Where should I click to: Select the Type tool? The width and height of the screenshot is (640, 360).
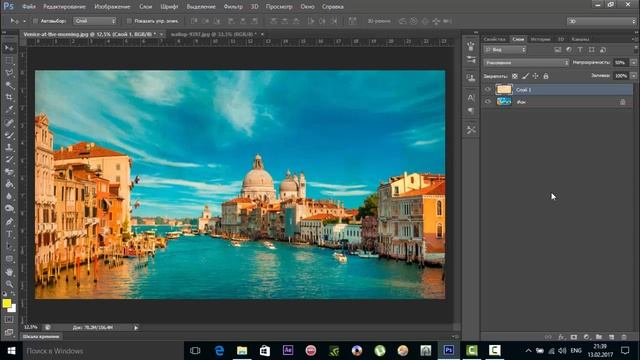point(9,234)
